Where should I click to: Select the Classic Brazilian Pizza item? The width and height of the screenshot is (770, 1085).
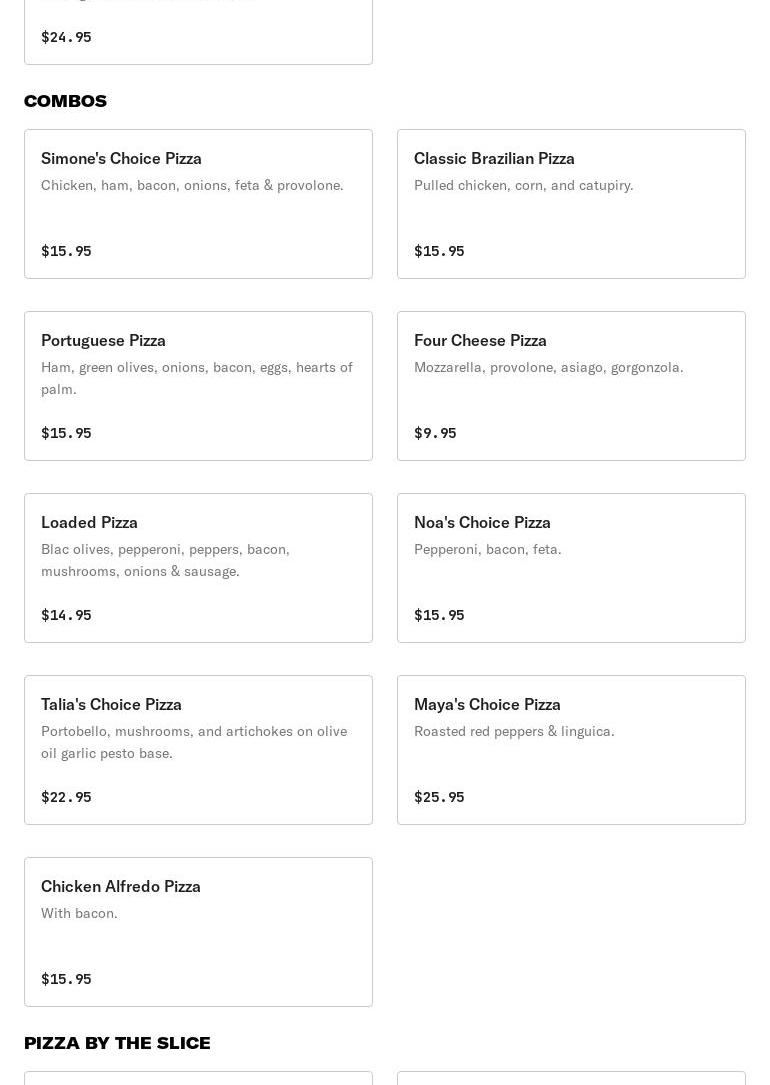pyautogui.click(x=571, y=204)
